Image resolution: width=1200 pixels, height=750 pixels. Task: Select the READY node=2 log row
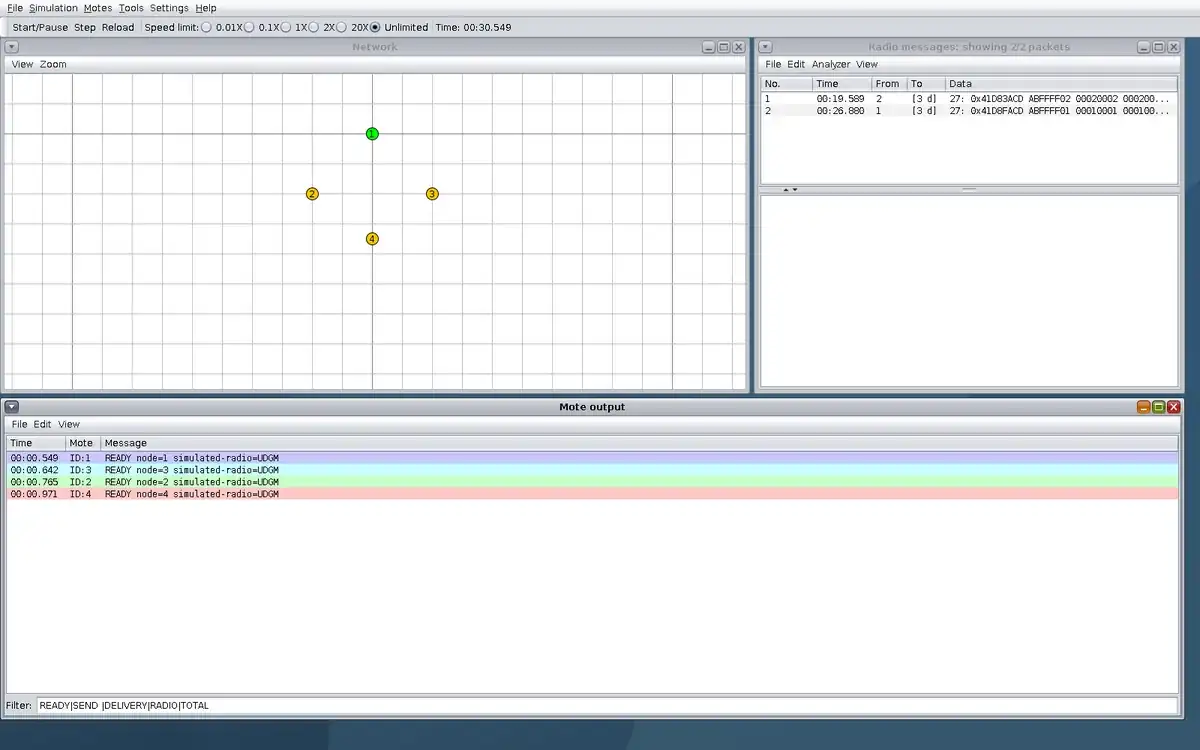coord(593,482)
